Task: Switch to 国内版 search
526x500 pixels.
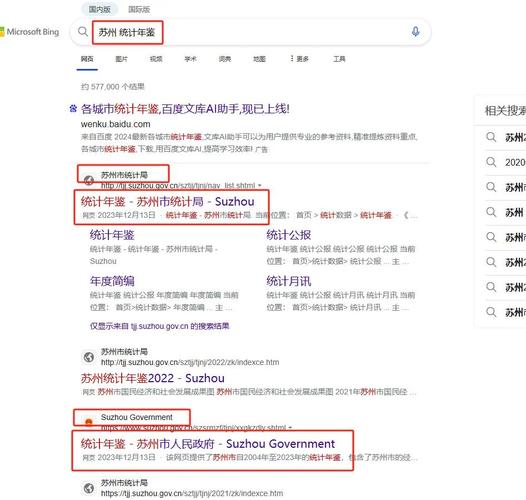Action: 100,9
